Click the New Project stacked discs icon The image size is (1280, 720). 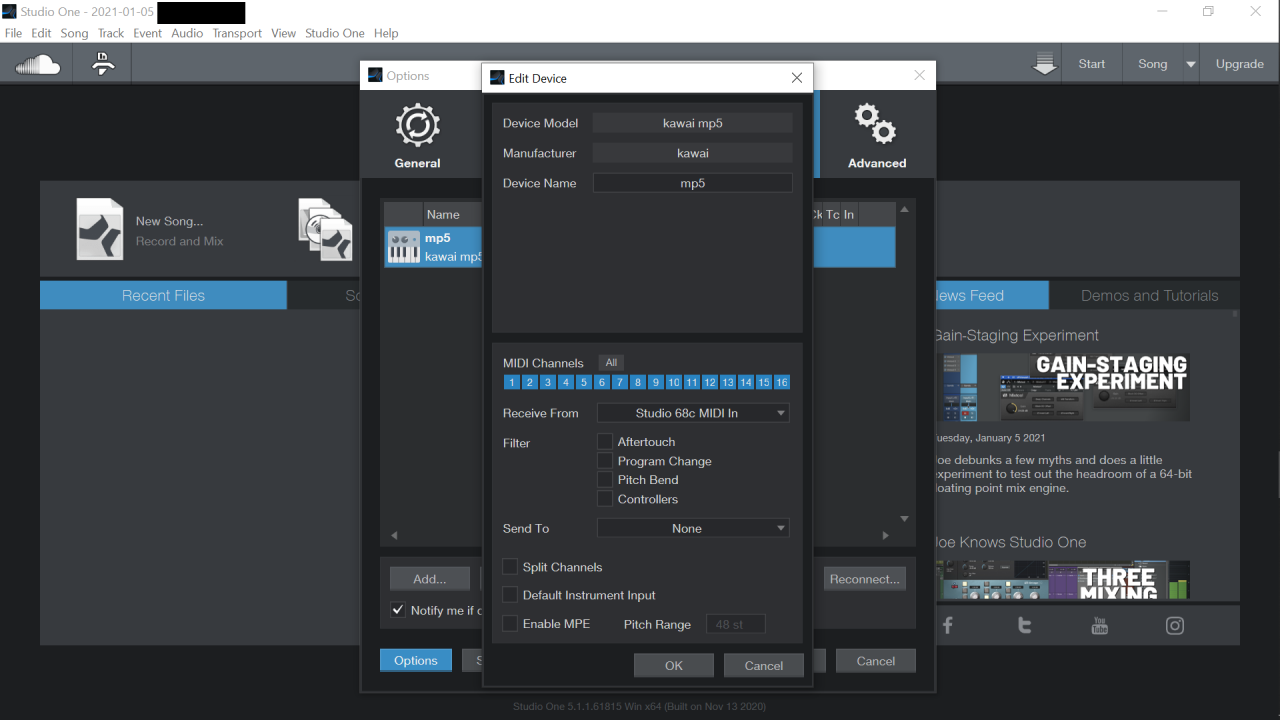point(325,229)
